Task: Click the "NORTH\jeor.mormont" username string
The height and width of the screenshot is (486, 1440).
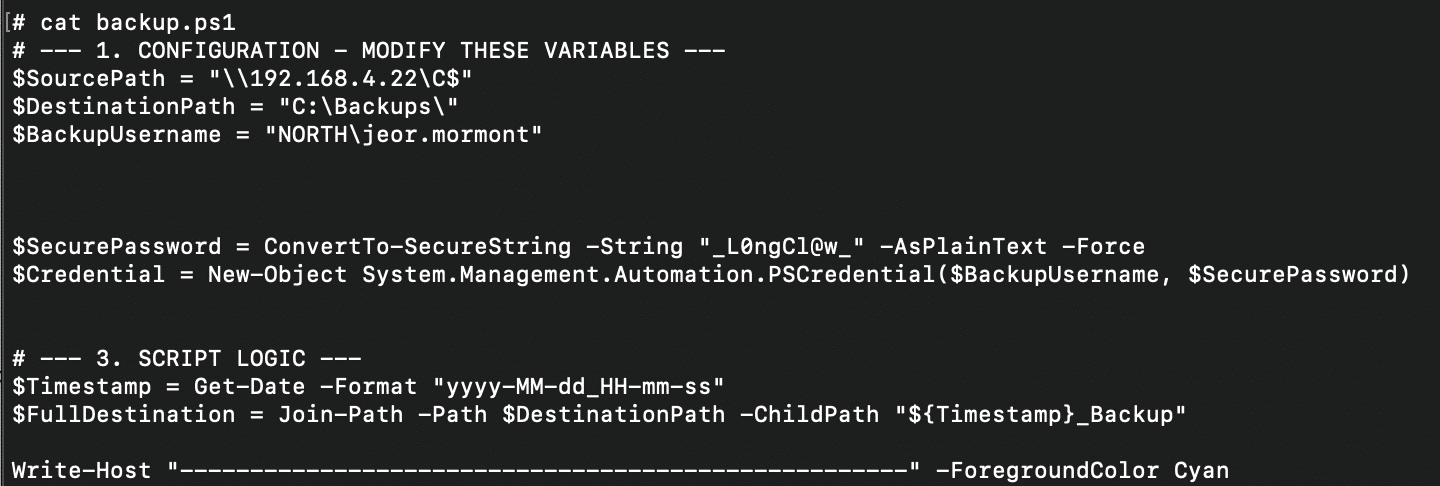Action: tap(403, 134)
